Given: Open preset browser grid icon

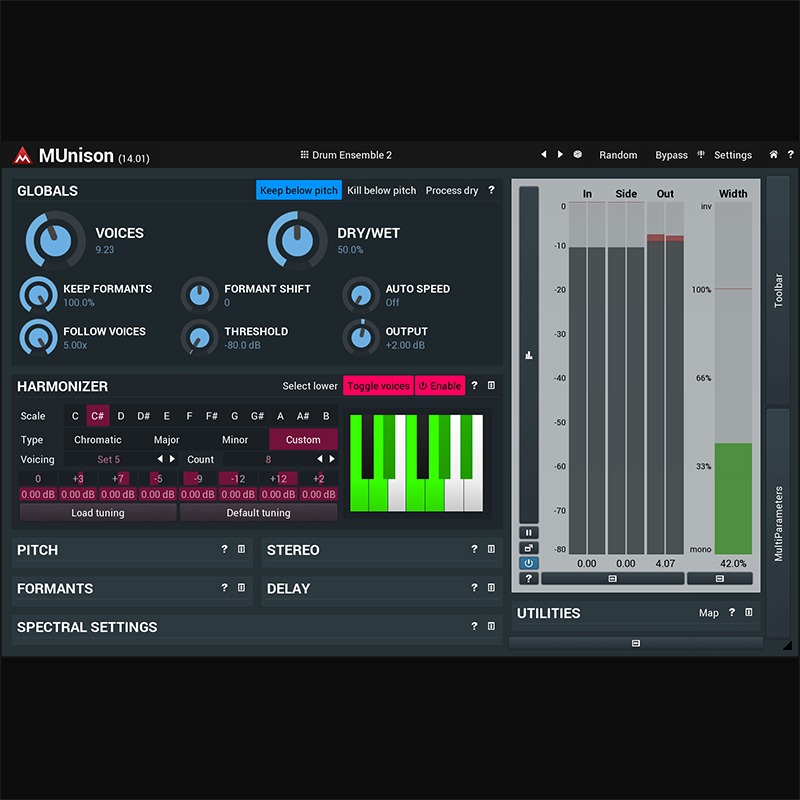Looking at the screenshot, I should point(305,155).
